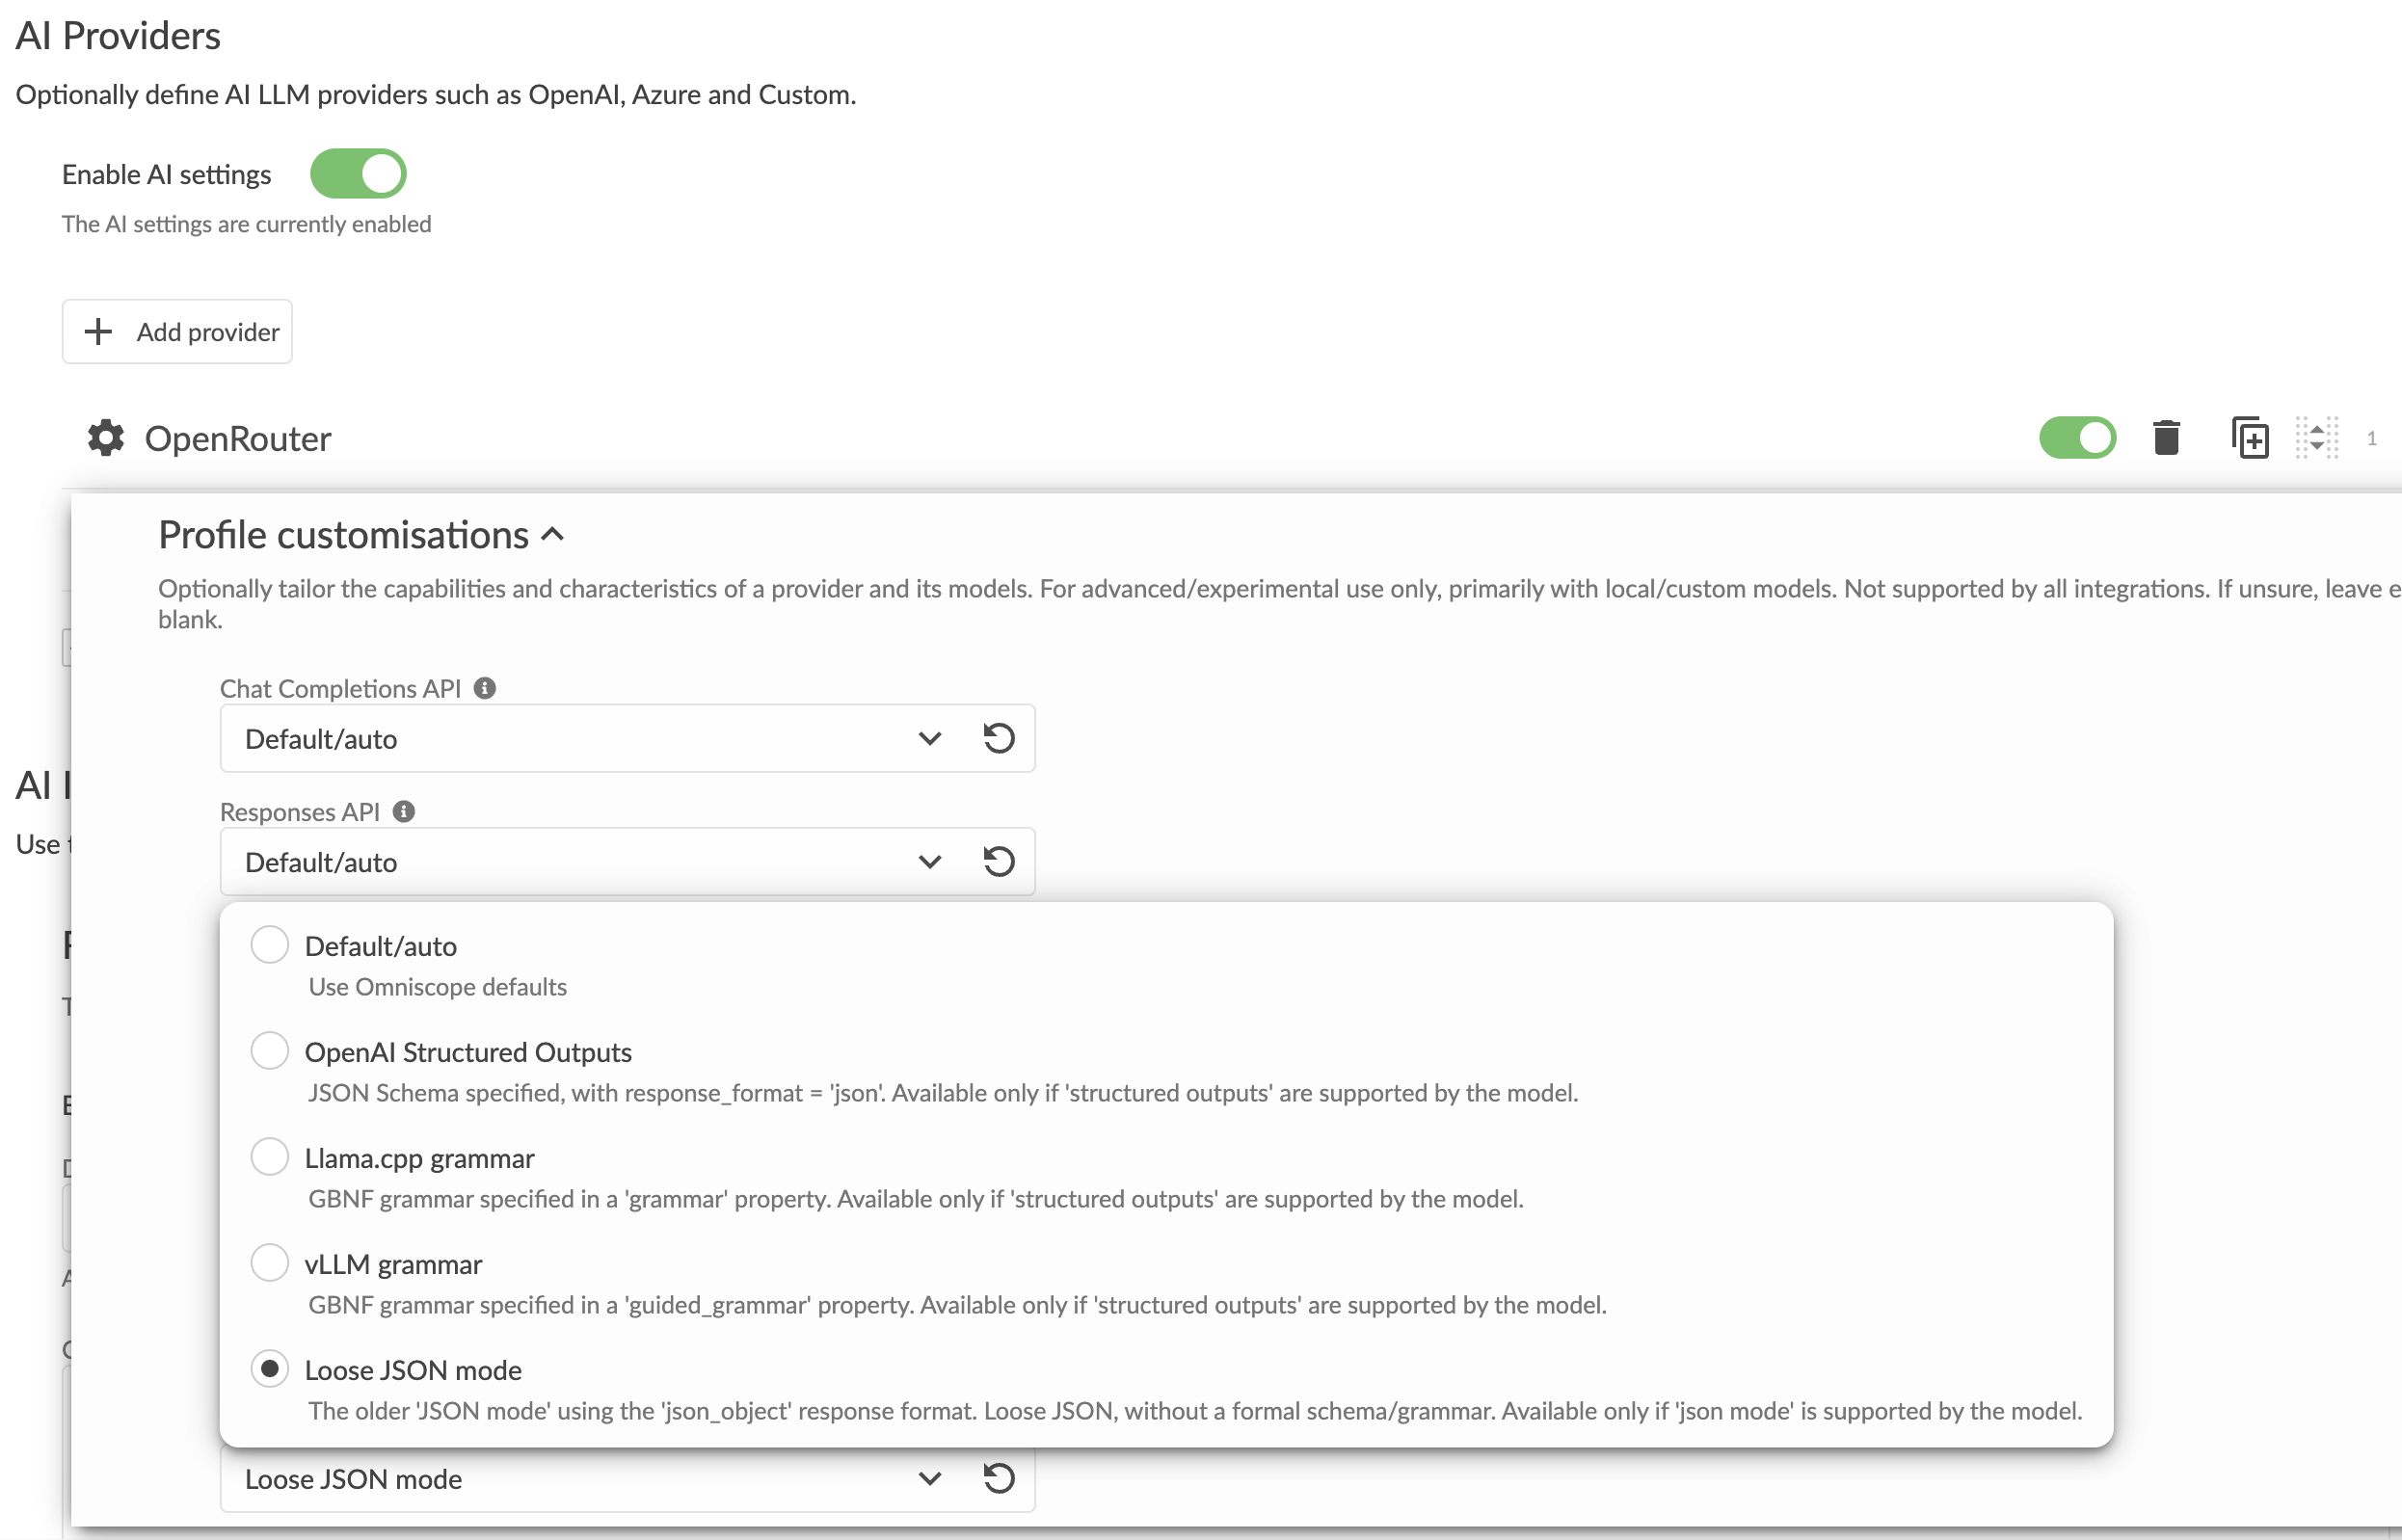This screenshot has width=2402, height=1540.
Task: Click the Chat Completions API info icon
Action: coord(485,688)
